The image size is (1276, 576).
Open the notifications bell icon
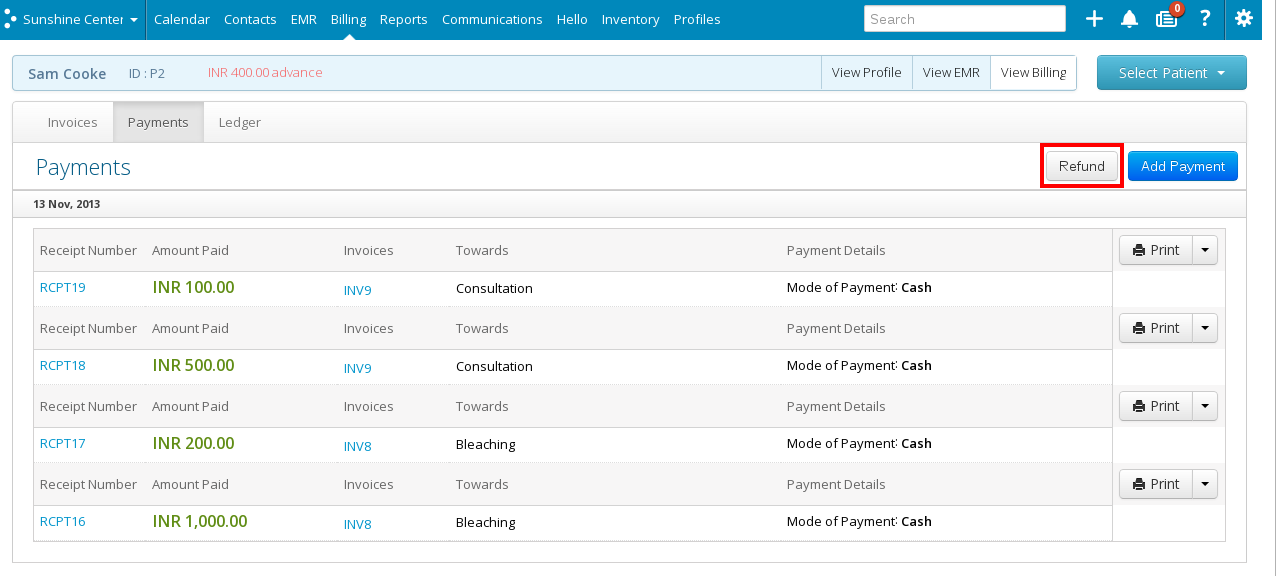1129,19
